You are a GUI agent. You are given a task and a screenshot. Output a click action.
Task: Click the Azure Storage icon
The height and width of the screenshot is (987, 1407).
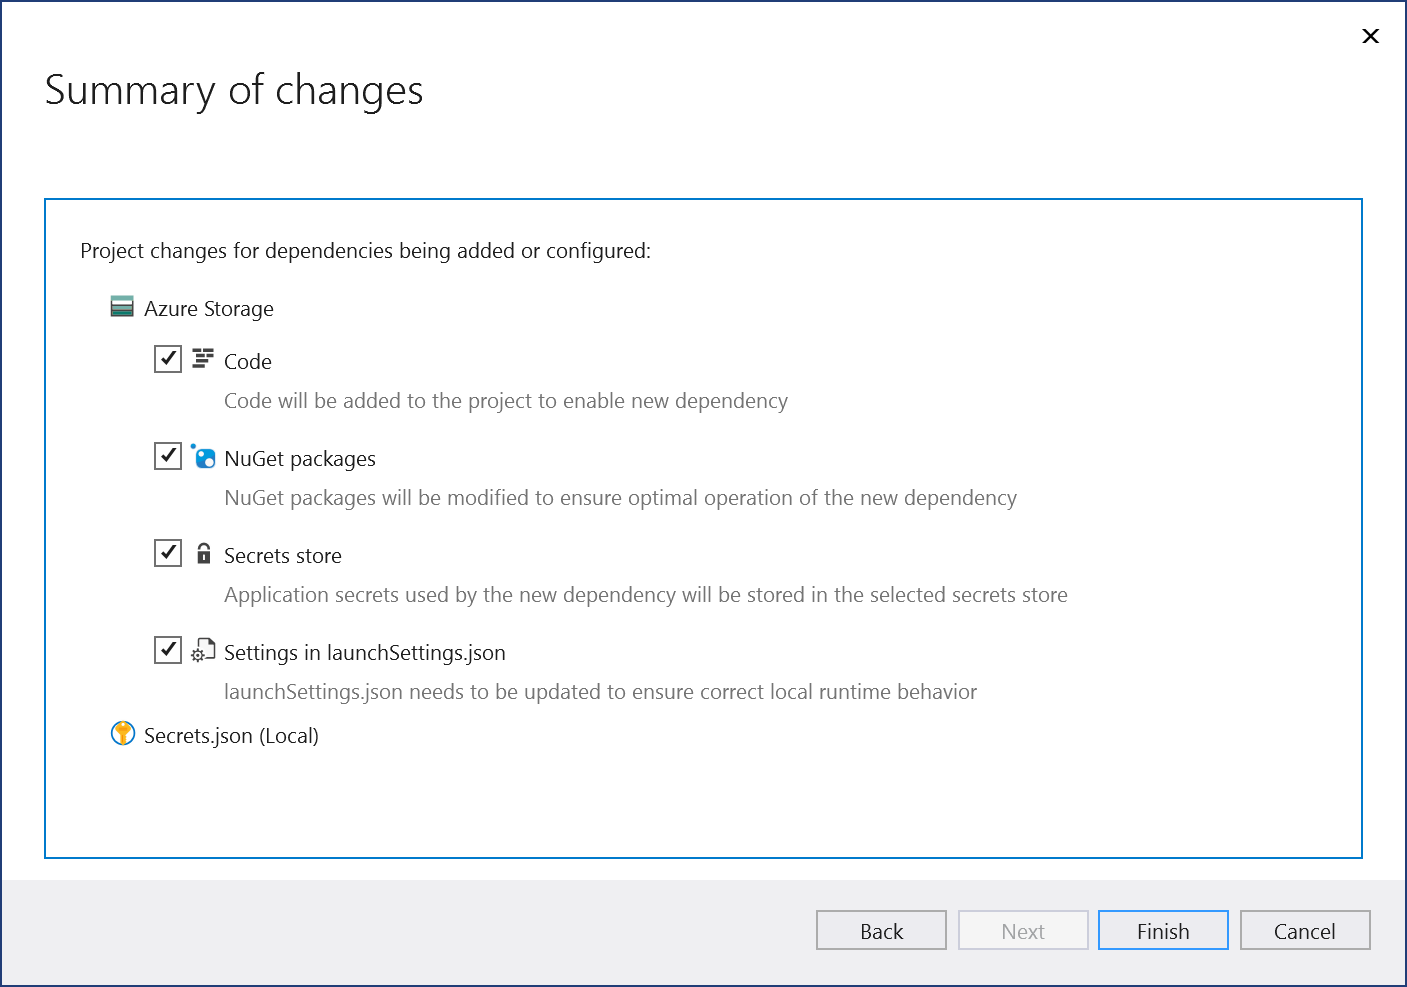pos(122,307)
